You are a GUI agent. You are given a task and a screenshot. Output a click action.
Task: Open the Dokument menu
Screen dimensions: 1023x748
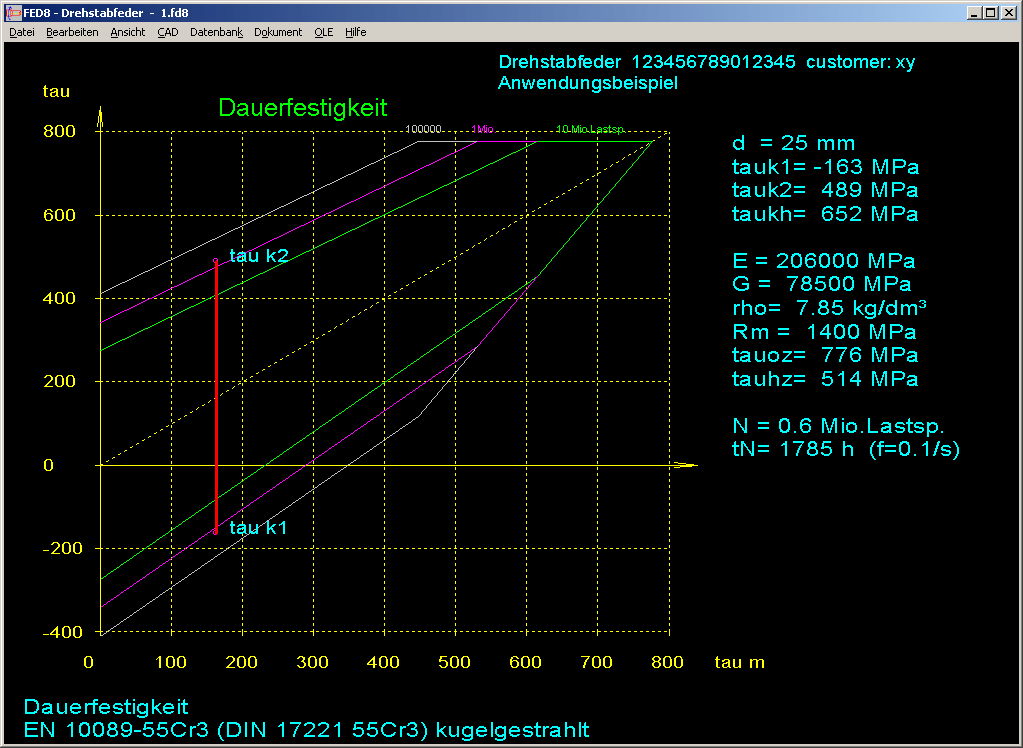[x=278, y=32]
